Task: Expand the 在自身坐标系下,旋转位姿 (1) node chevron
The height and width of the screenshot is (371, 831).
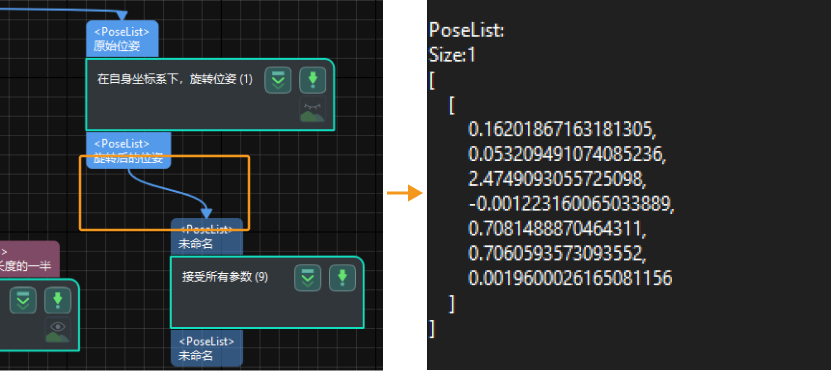Action: (278, 81)
